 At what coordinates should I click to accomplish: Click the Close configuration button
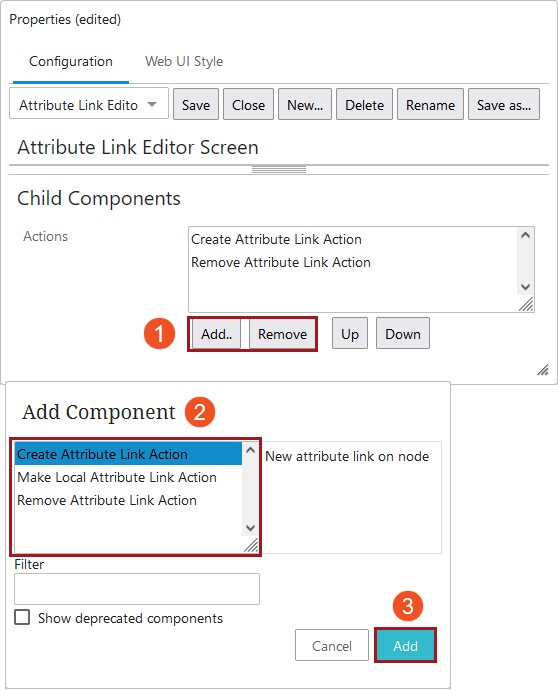(x=248, y=105)
